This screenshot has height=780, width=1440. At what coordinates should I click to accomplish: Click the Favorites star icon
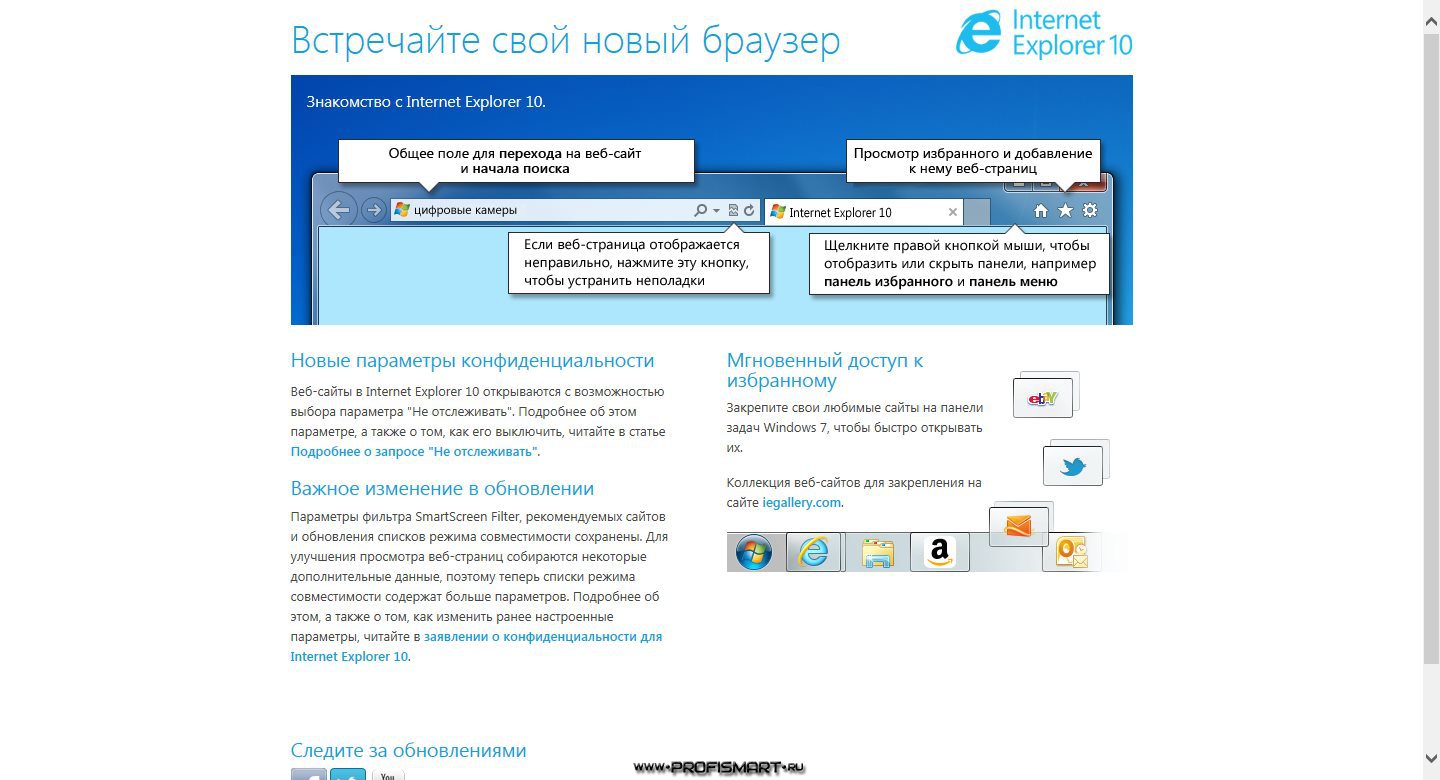click(1066, 210)
